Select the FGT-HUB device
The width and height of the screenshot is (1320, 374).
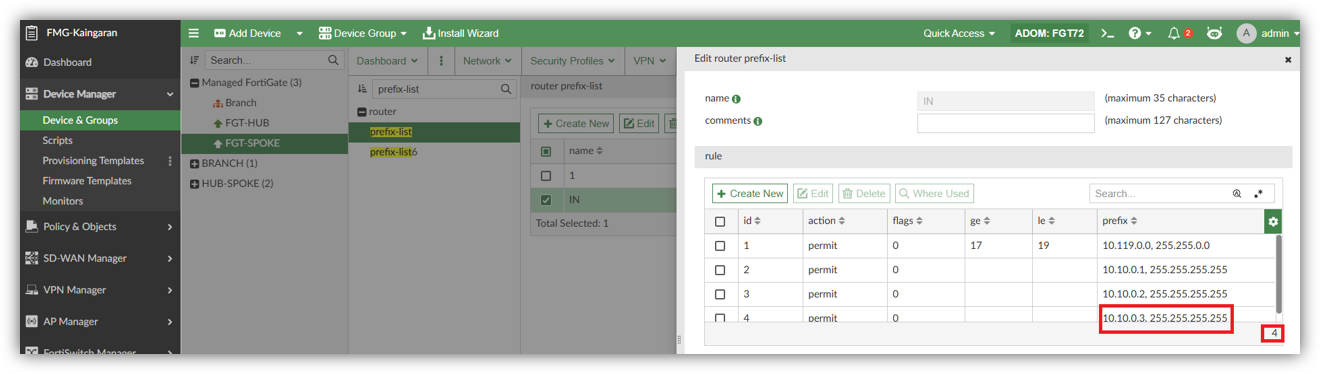(x=247, y=123)
